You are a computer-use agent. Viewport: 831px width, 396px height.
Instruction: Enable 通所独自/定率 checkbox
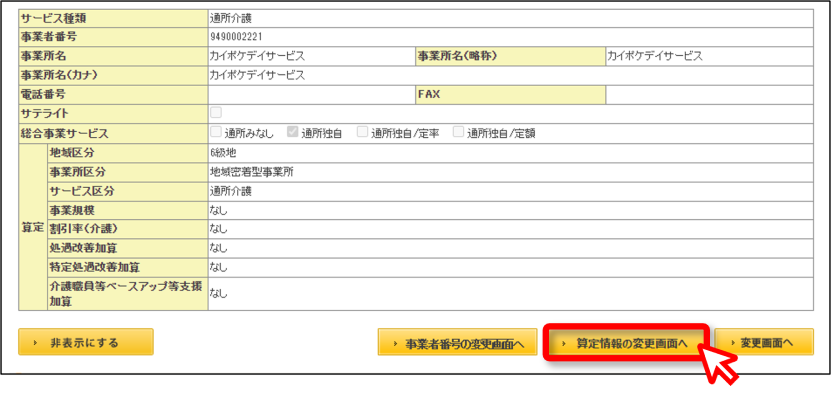click(363, 132)
